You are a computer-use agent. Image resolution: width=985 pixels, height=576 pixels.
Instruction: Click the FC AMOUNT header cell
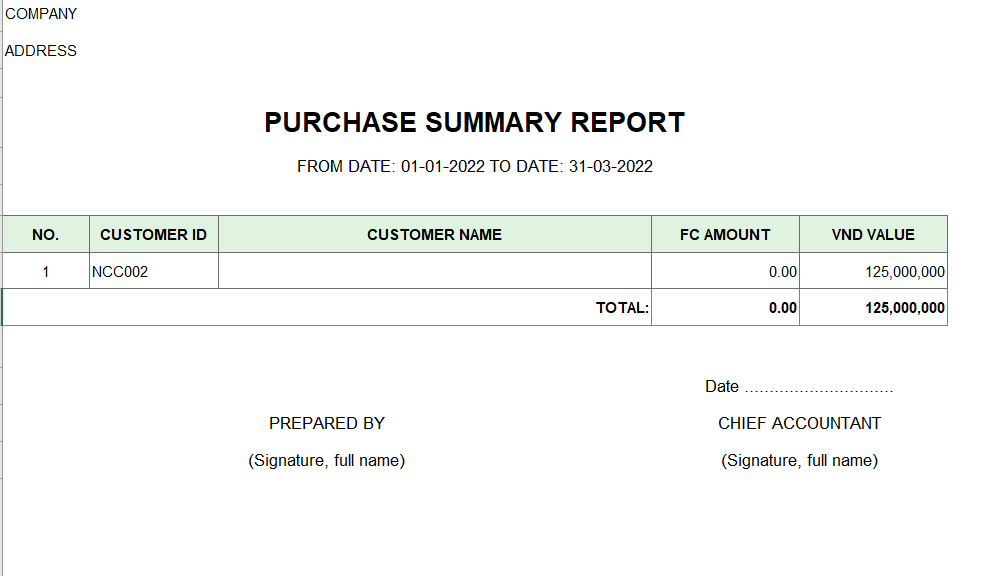click(x=726, y=234)
